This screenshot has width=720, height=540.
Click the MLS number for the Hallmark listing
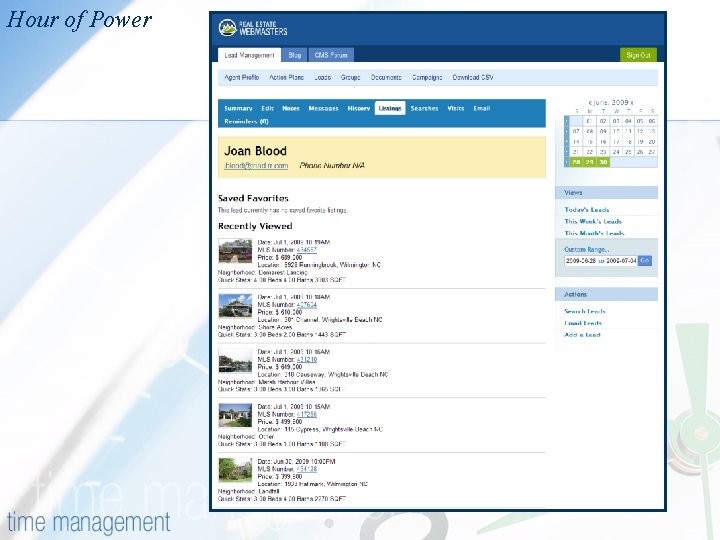click(306, 469)
